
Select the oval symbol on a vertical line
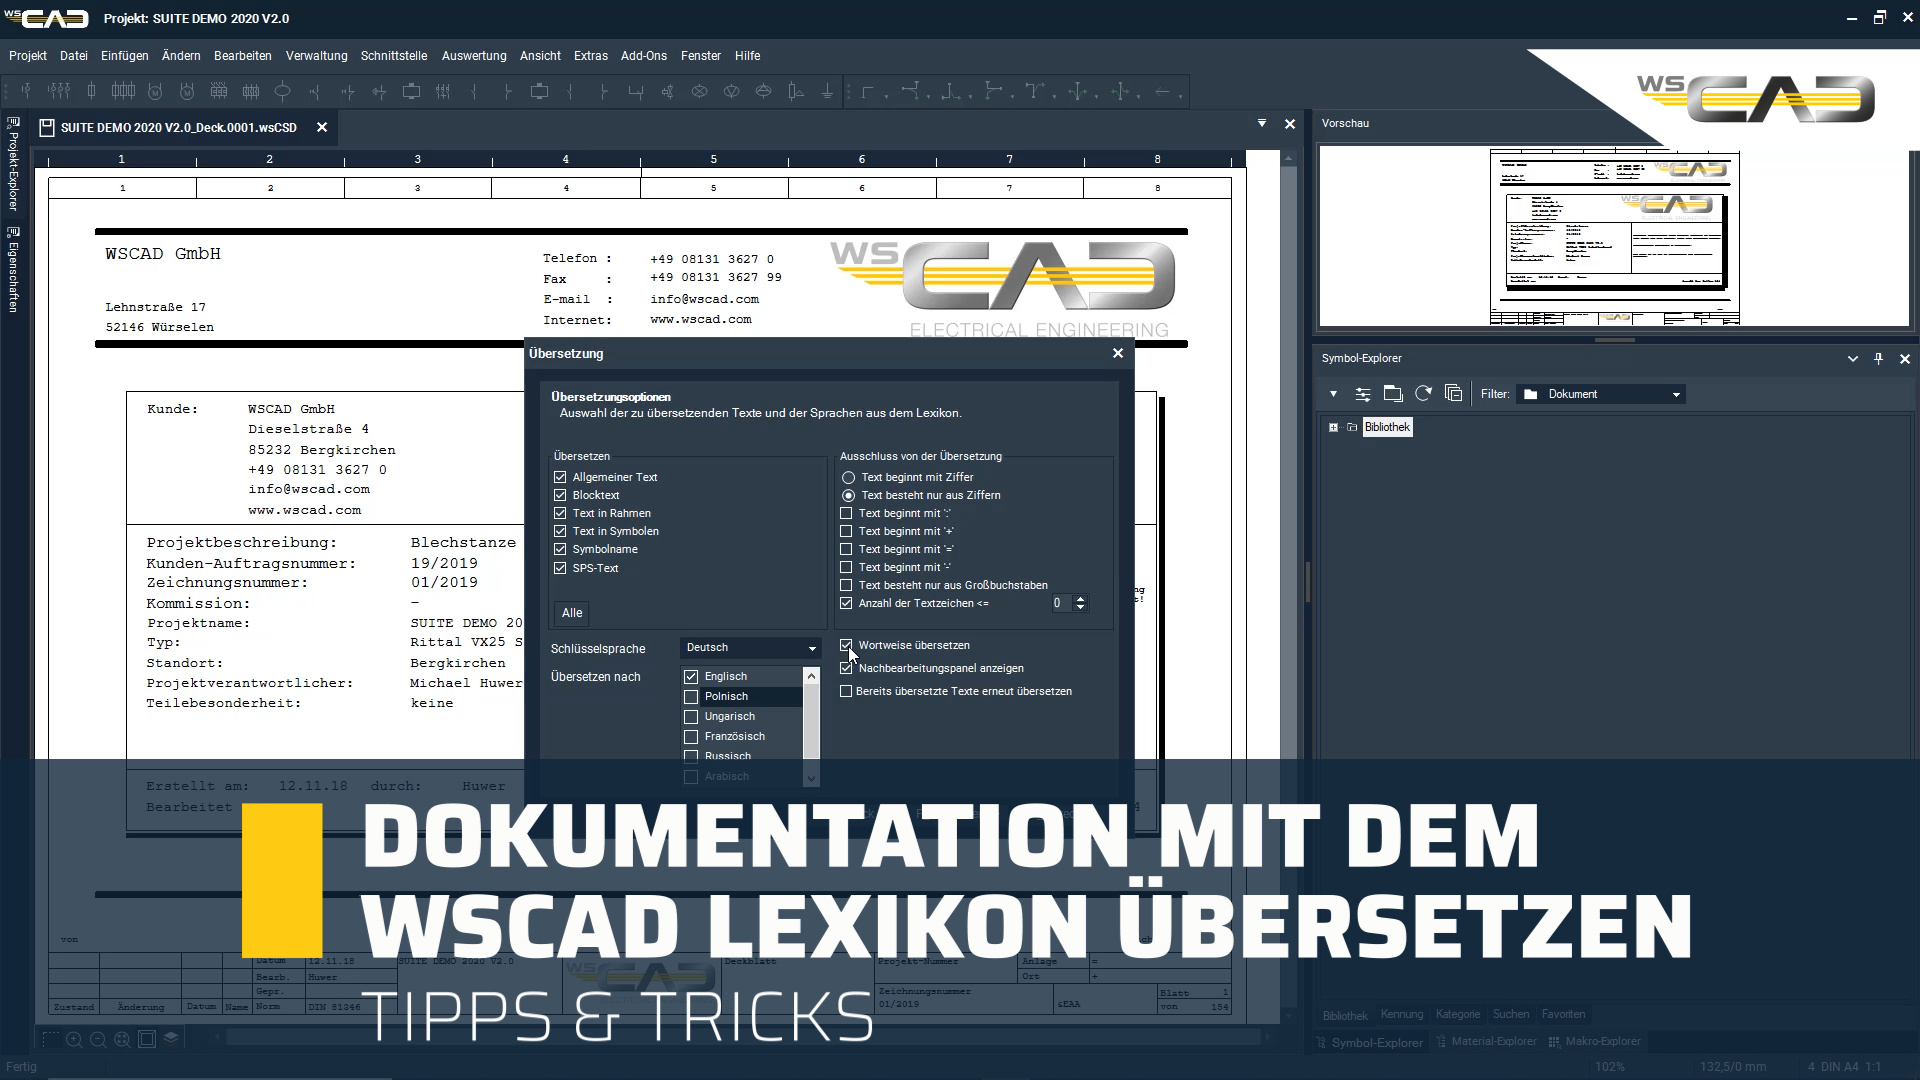pos(283,92)
